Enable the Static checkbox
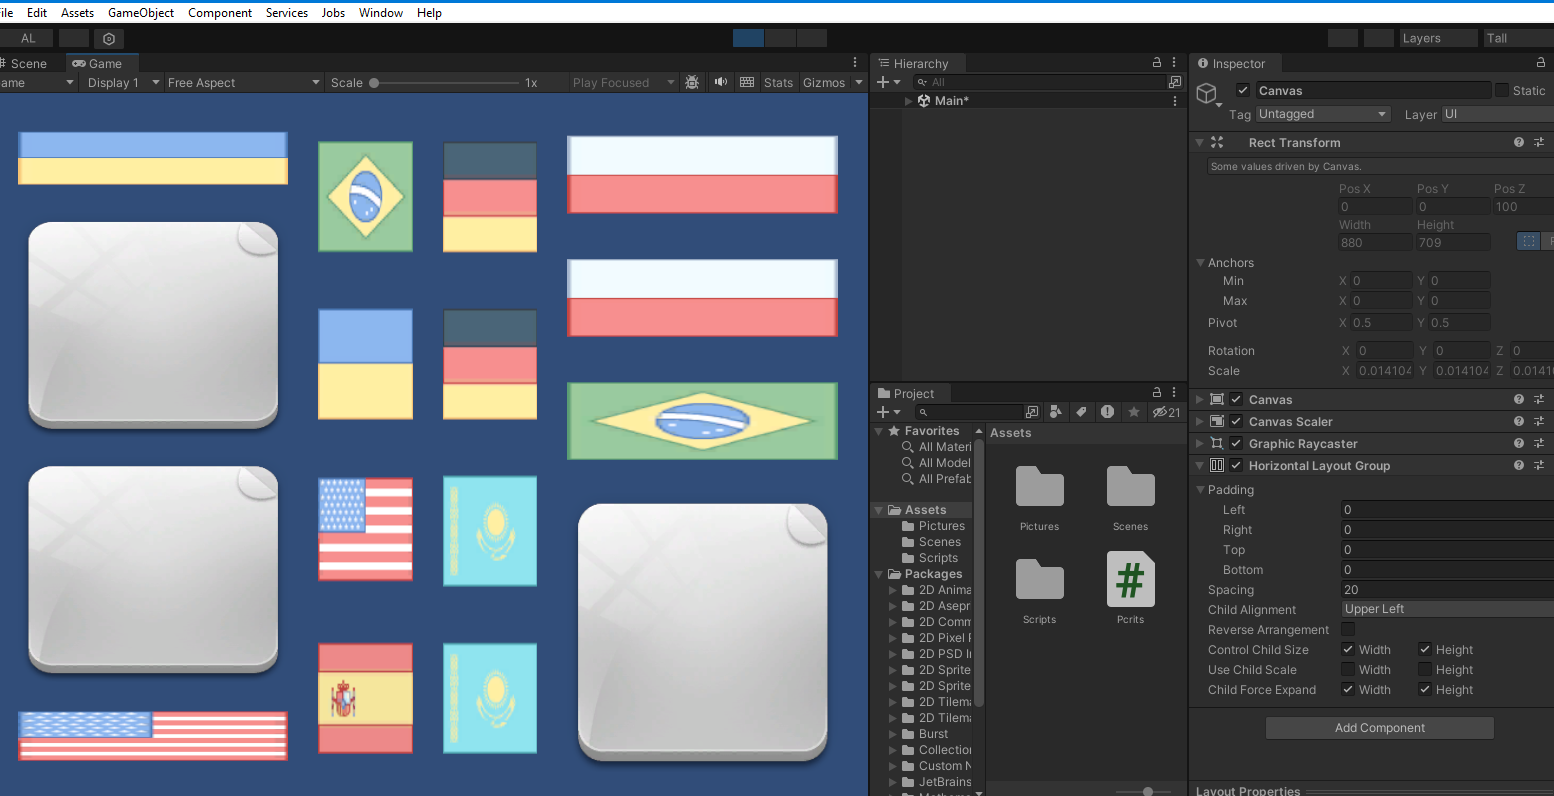This screenshot has height=796, width=1554. [x=1502, y=90]
